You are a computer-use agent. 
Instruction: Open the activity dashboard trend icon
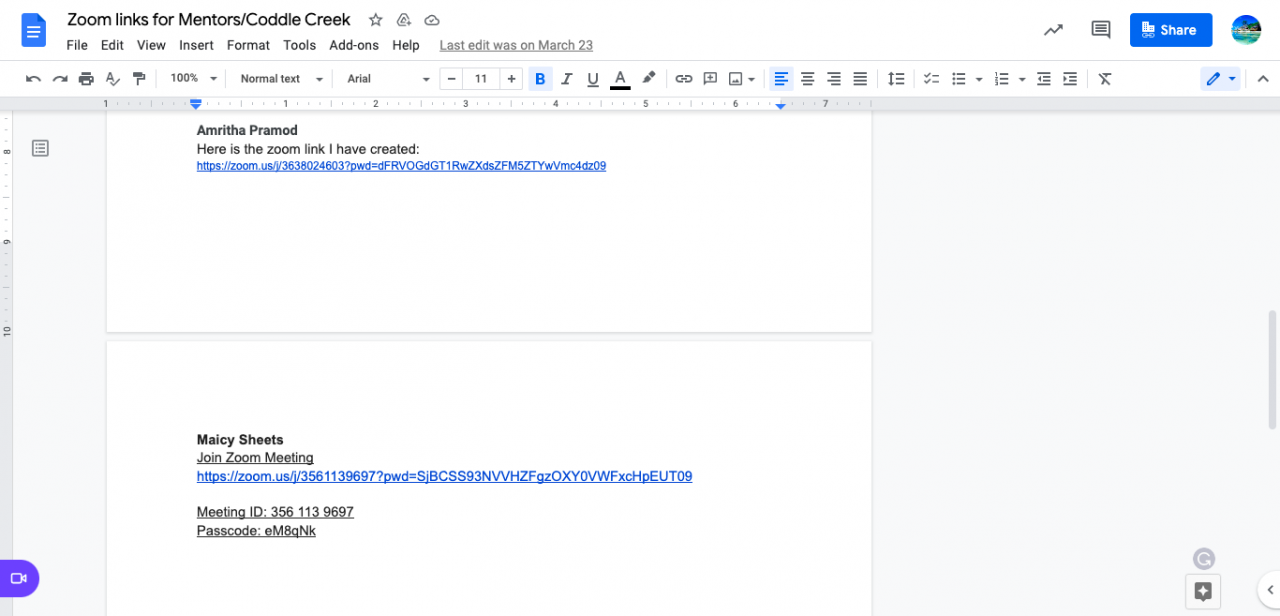point(1053,30)
